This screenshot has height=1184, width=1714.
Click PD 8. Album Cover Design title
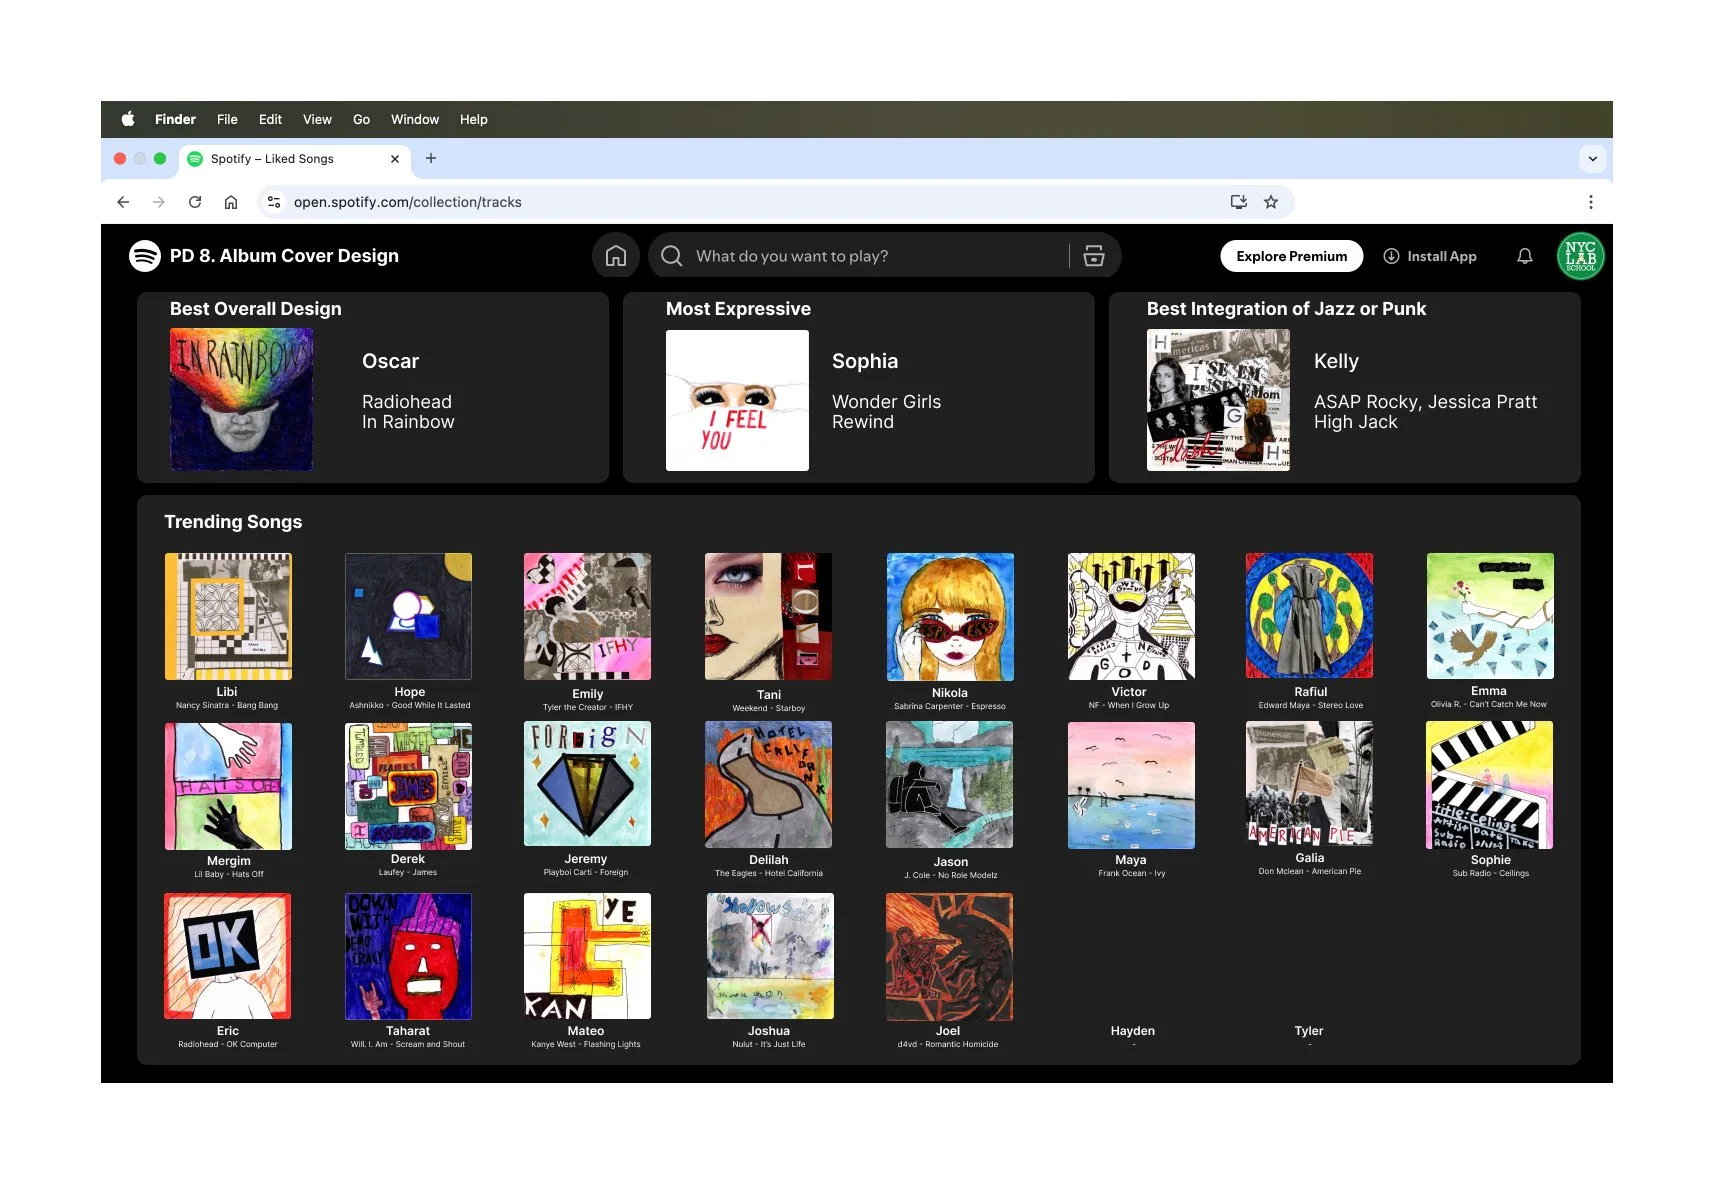(x=284, y=256)
